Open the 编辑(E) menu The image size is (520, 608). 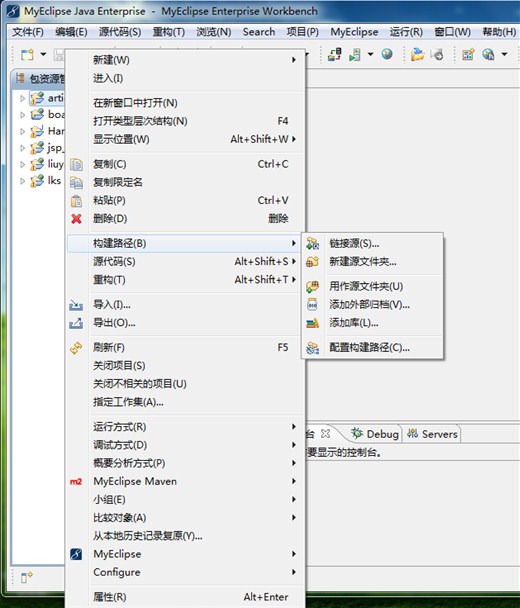[71, 32]
